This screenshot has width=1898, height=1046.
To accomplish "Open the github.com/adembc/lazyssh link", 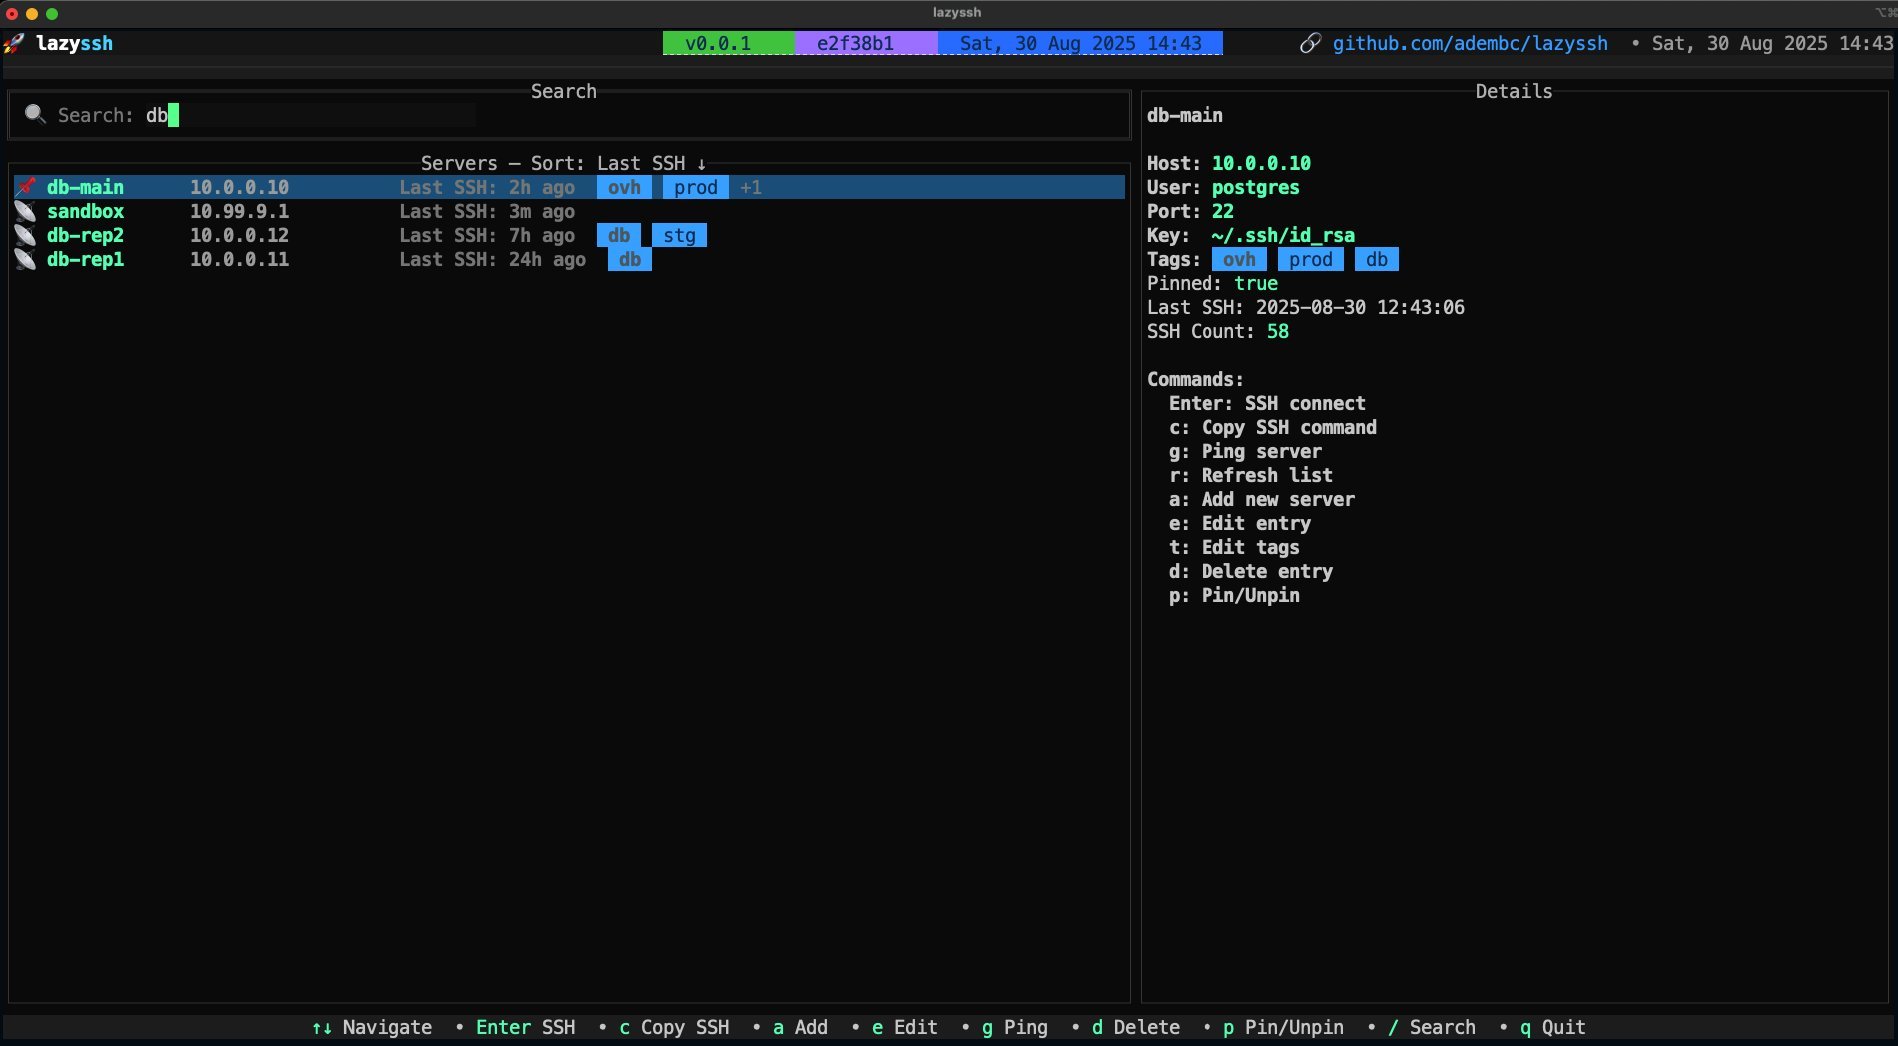I will point(1469,43).
